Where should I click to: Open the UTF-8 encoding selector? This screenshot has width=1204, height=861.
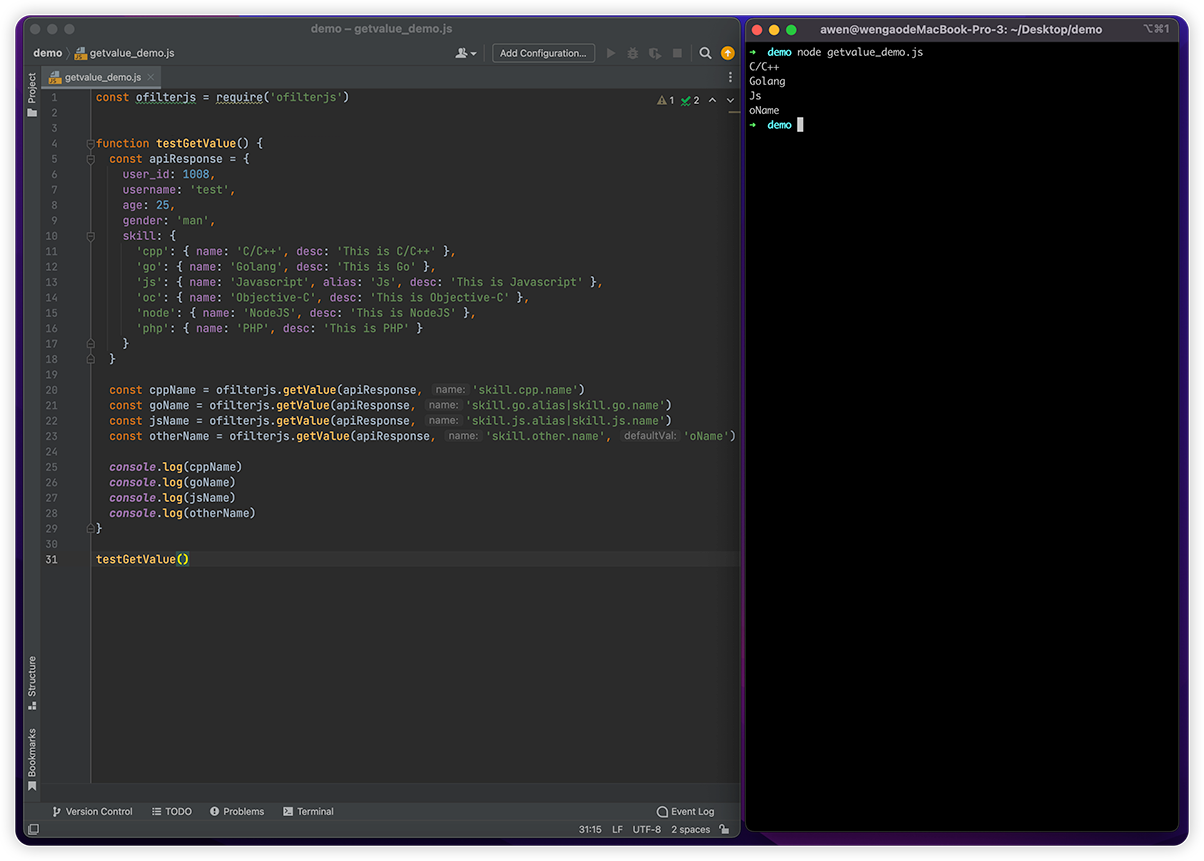646,829
